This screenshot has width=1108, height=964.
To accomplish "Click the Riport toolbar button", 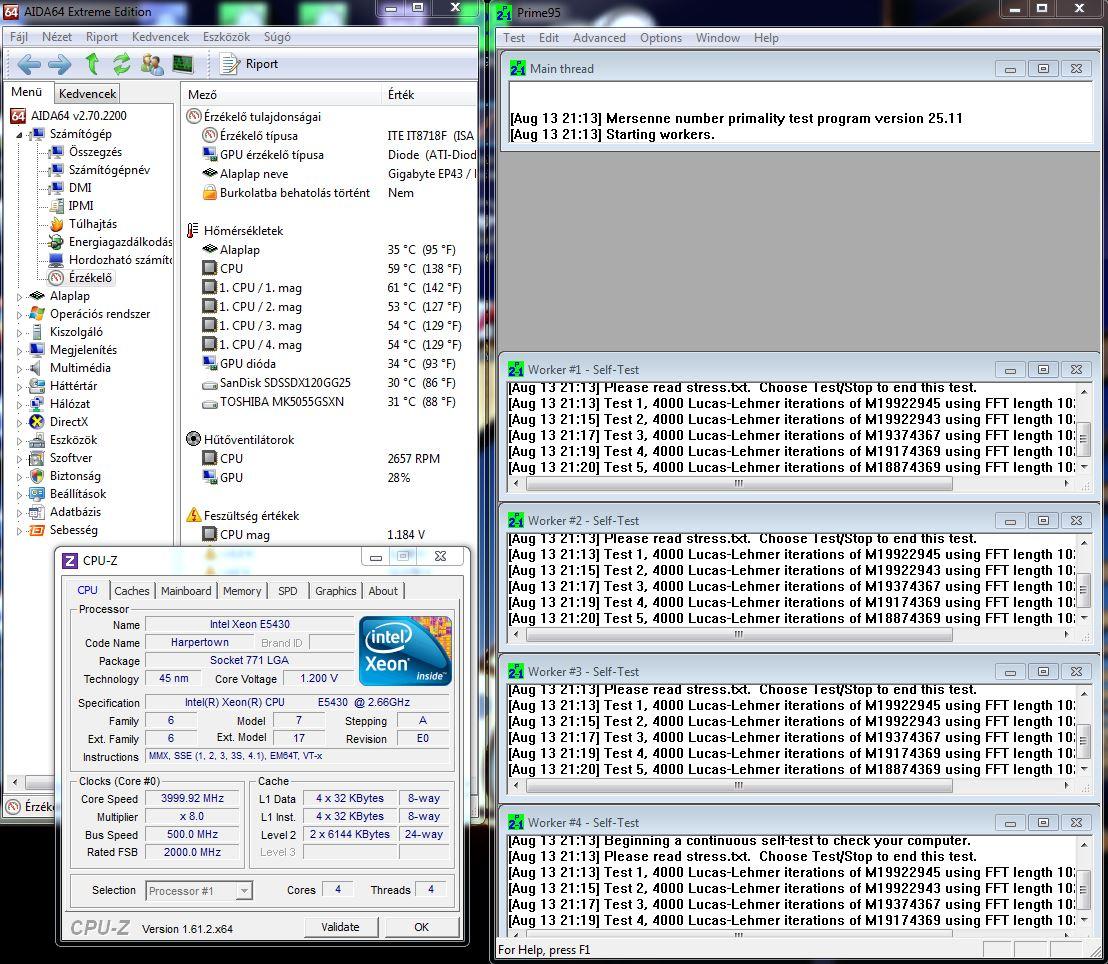I will pos(249,64).
